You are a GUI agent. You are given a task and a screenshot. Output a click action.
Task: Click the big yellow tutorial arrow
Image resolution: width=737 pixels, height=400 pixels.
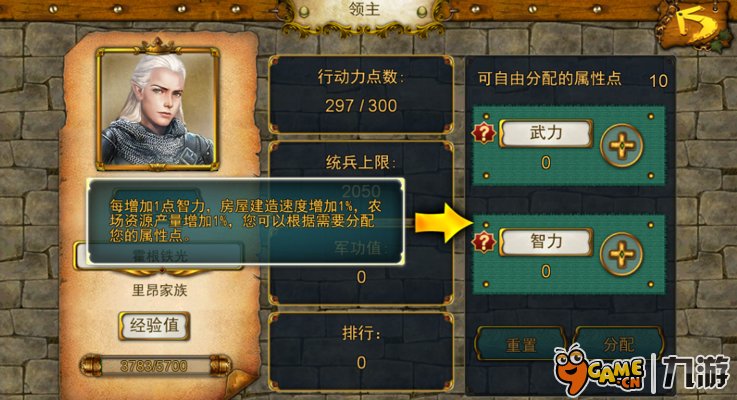click(444, 222)
